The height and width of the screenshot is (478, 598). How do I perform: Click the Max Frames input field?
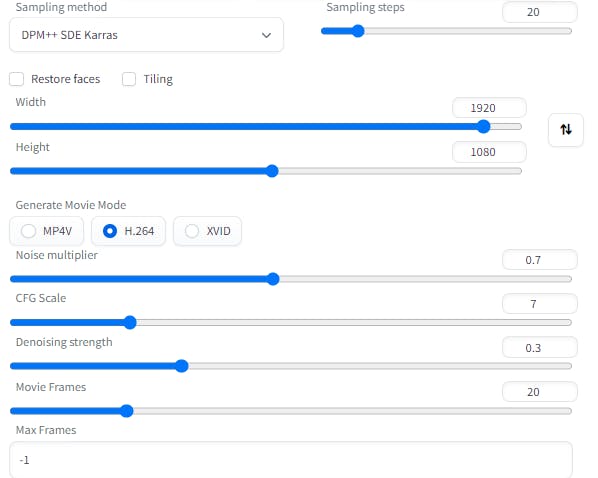(x=291, y=460)
